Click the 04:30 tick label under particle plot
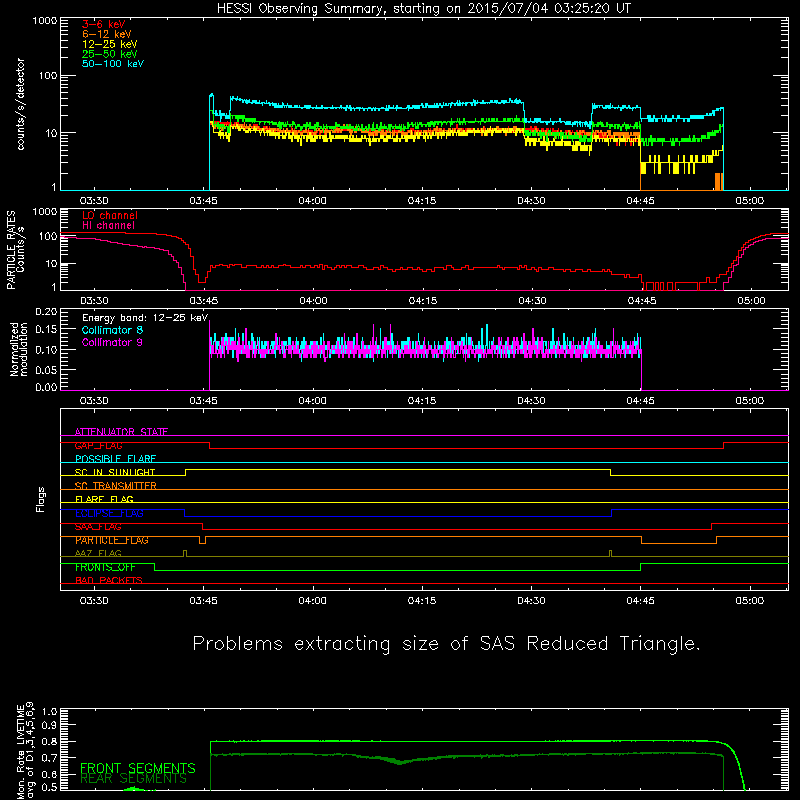The width and height of the screenshot is (800, 800). point(532,301)
